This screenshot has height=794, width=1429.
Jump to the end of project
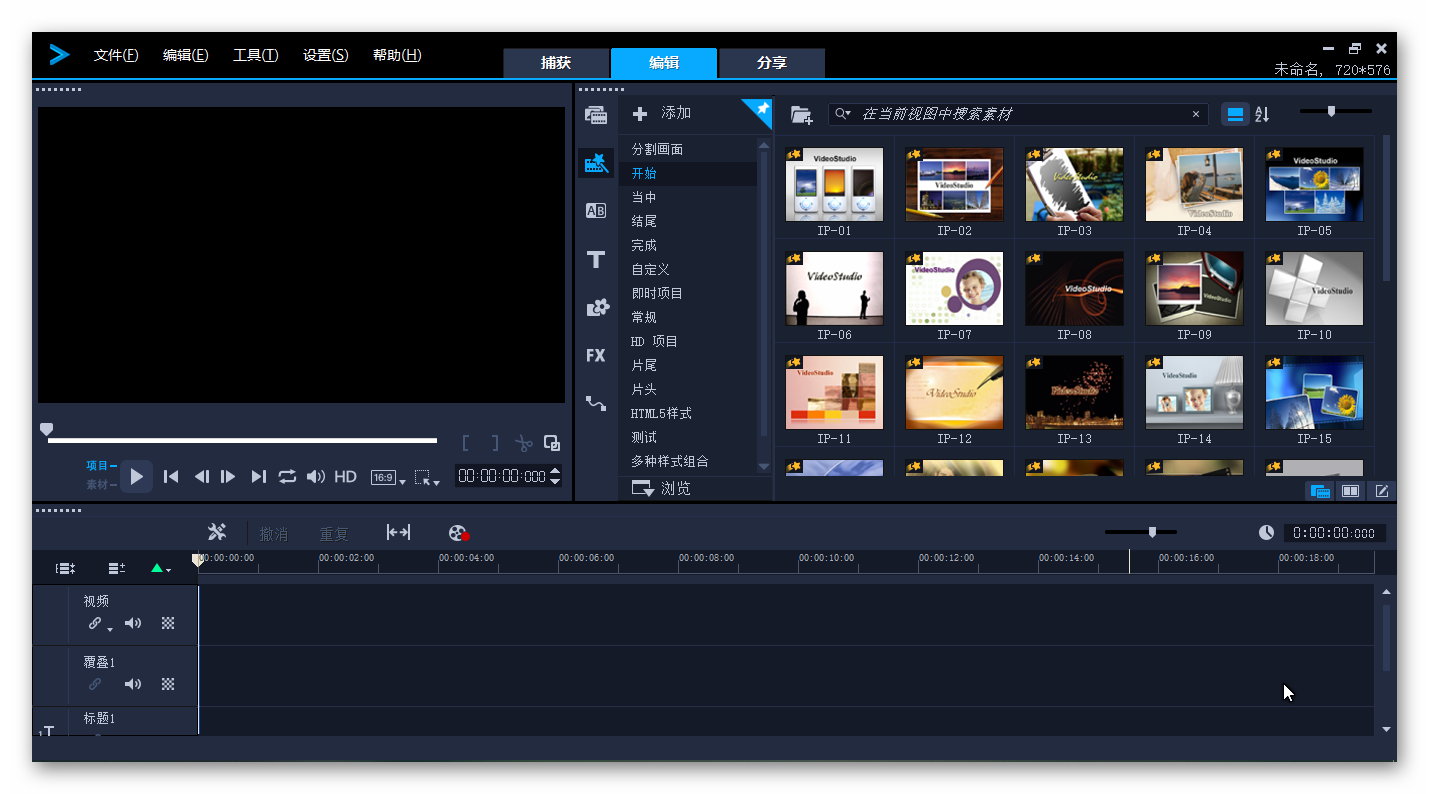point(258,477)
